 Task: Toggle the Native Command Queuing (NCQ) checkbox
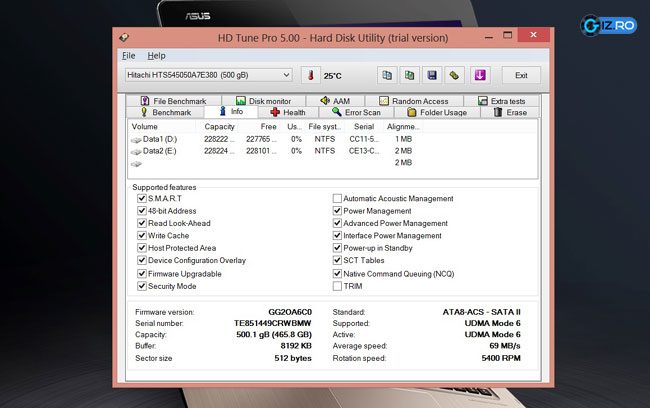[x=337, y=274]
